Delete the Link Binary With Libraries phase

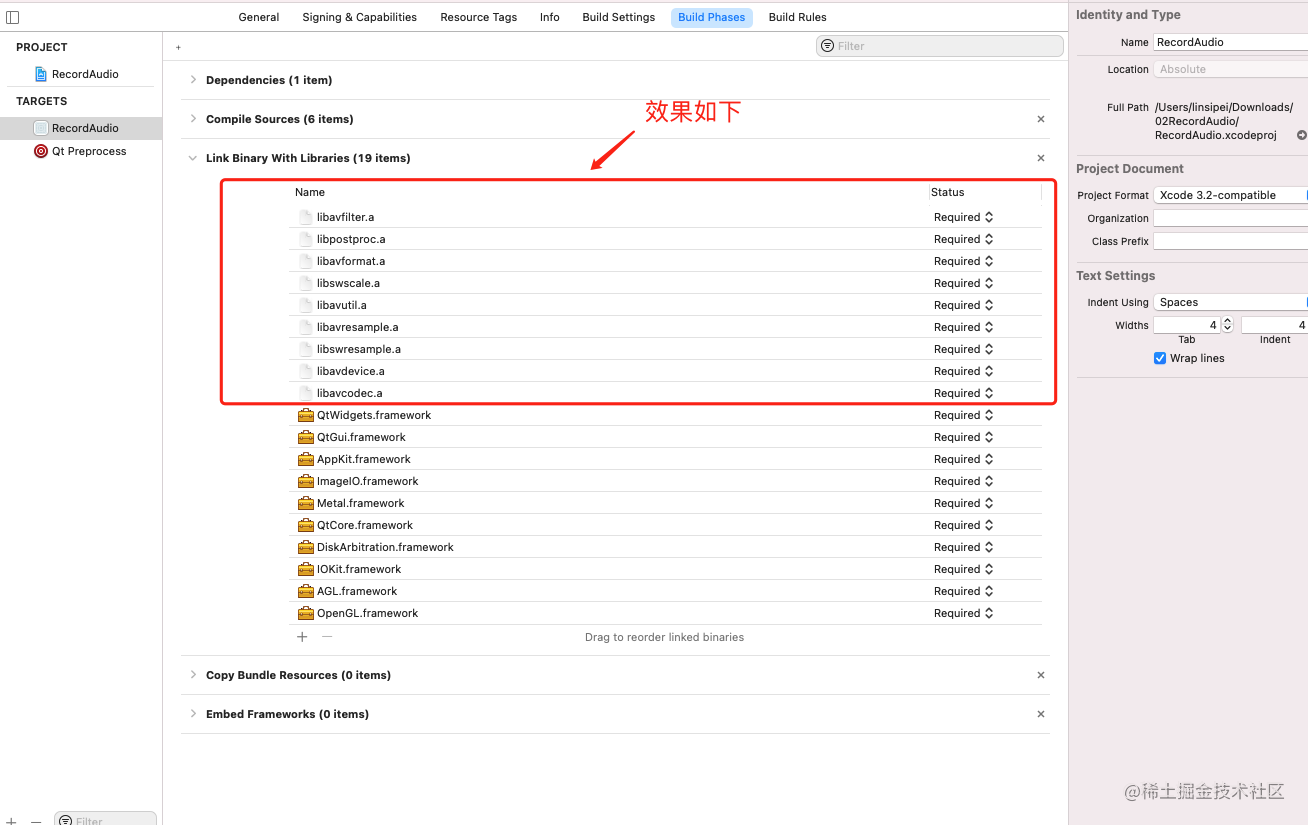click(x=1041, y=158)
